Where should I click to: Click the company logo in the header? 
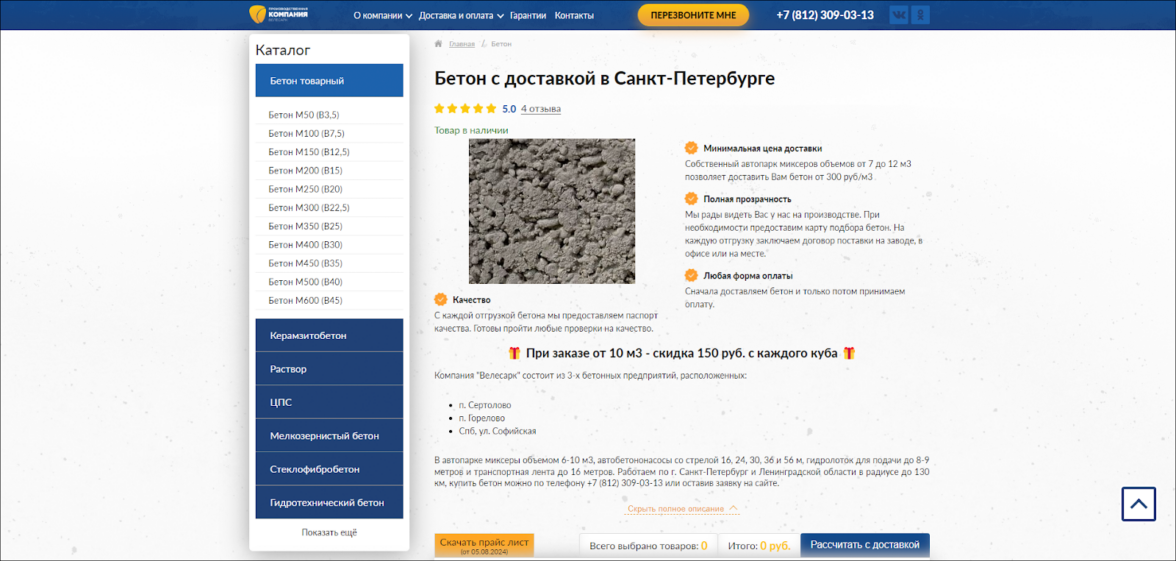(x=279, y=14)
